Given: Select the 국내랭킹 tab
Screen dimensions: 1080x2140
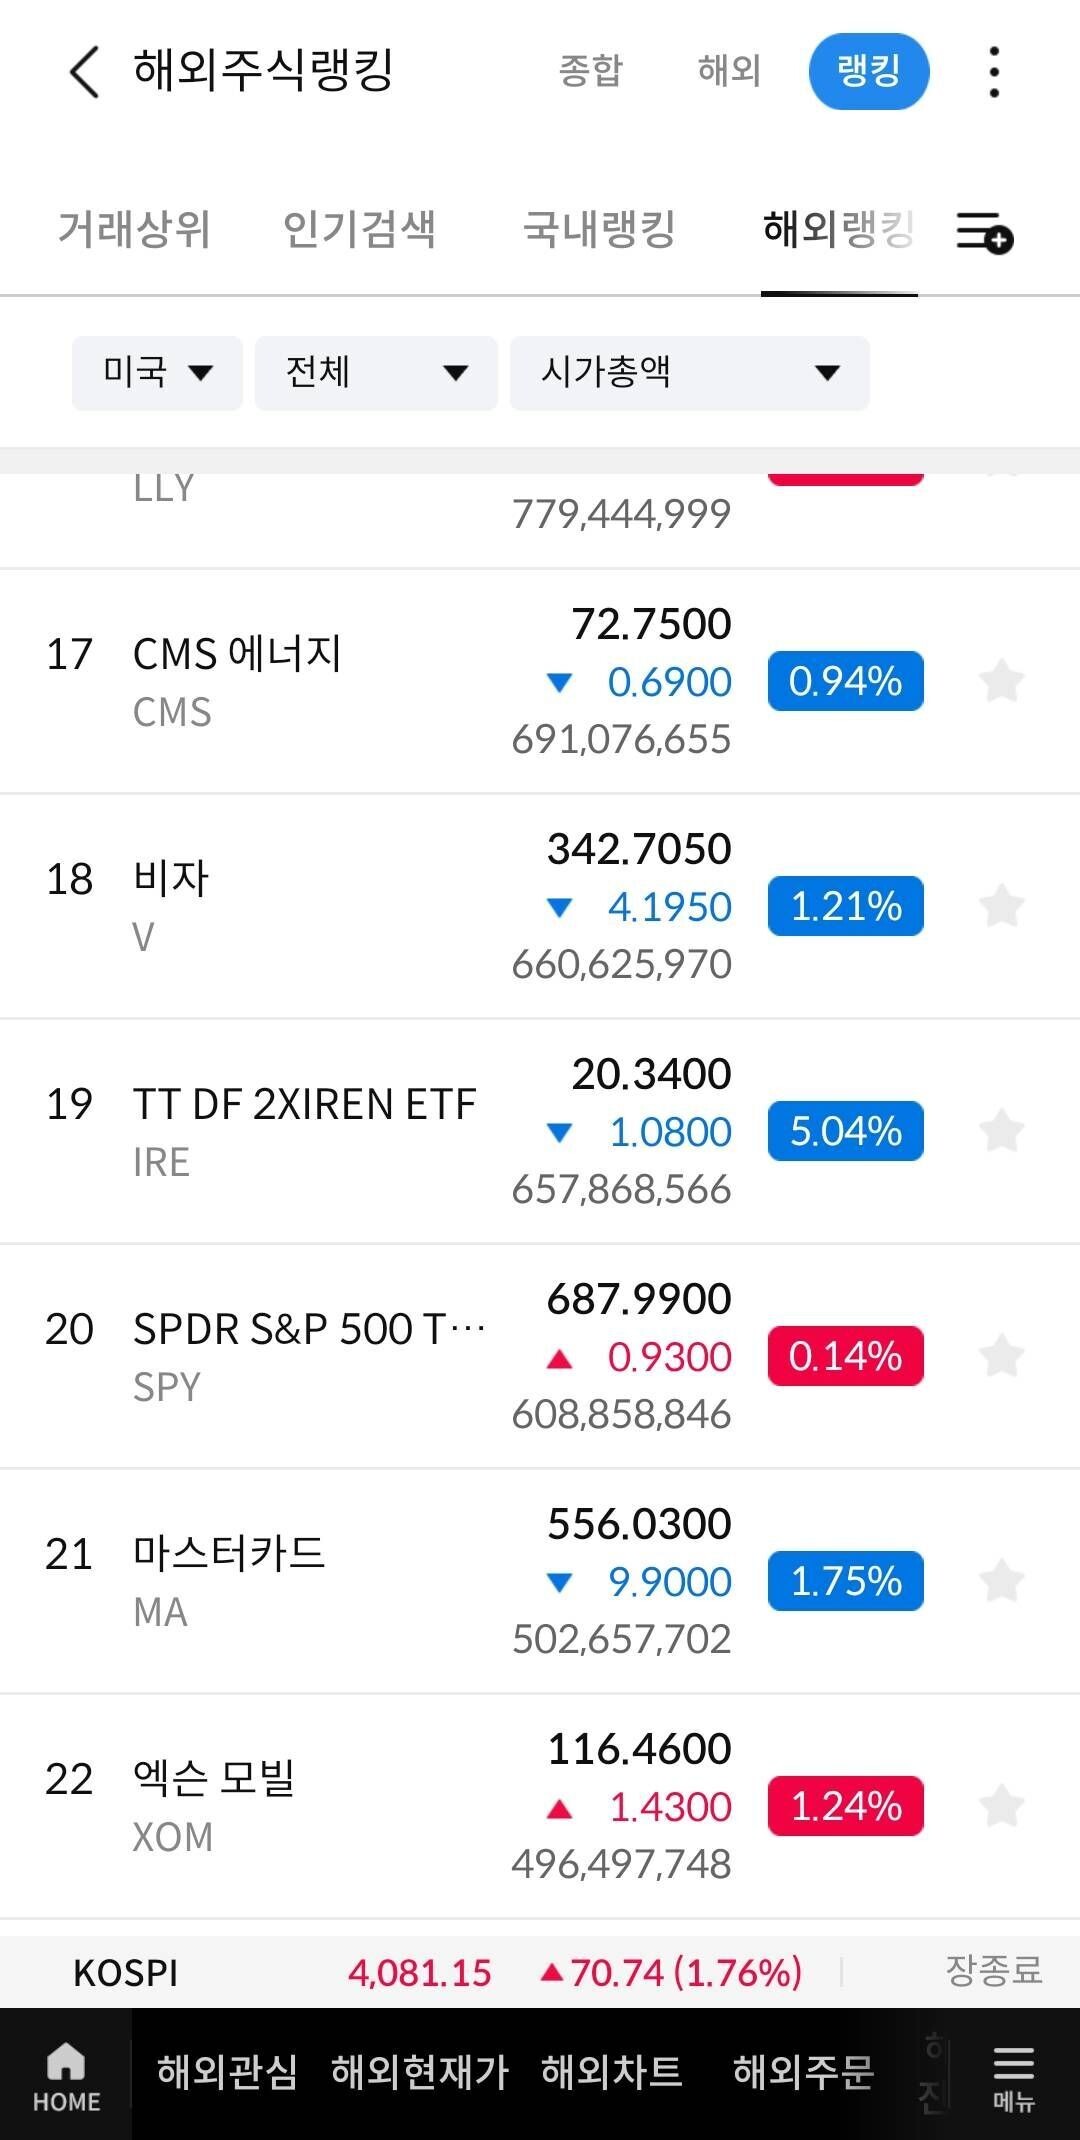Looking at the screenshot, I should 599,229.
